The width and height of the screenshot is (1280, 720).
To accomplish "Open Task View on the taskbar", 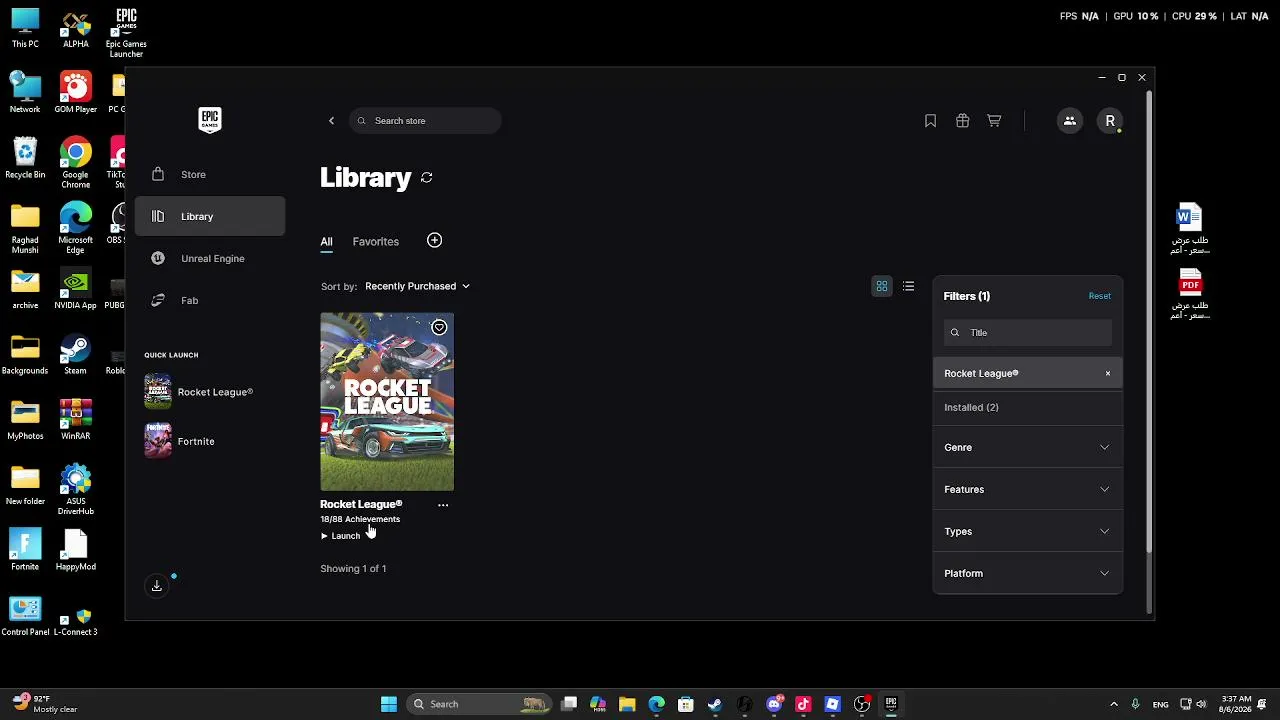I will [x=569, y=704].
